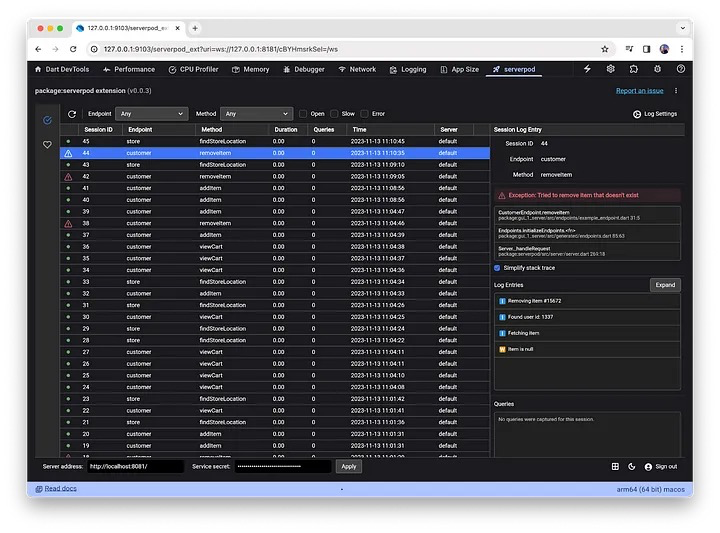Click the browser profile avatar
This screenshot has height=533, width=720.
click(x=664, y=49)
